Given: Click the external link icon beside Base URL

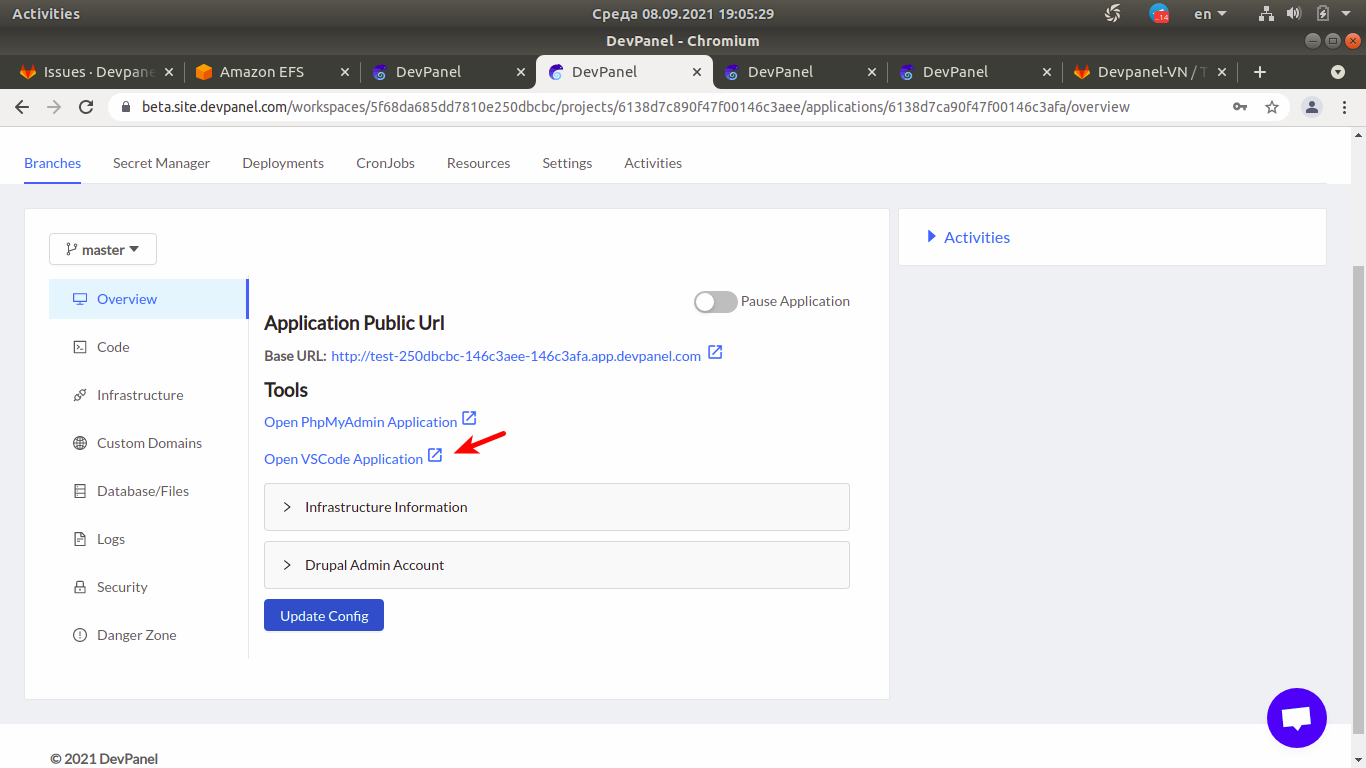Looking at the screenshot, I should click(715, 353).
